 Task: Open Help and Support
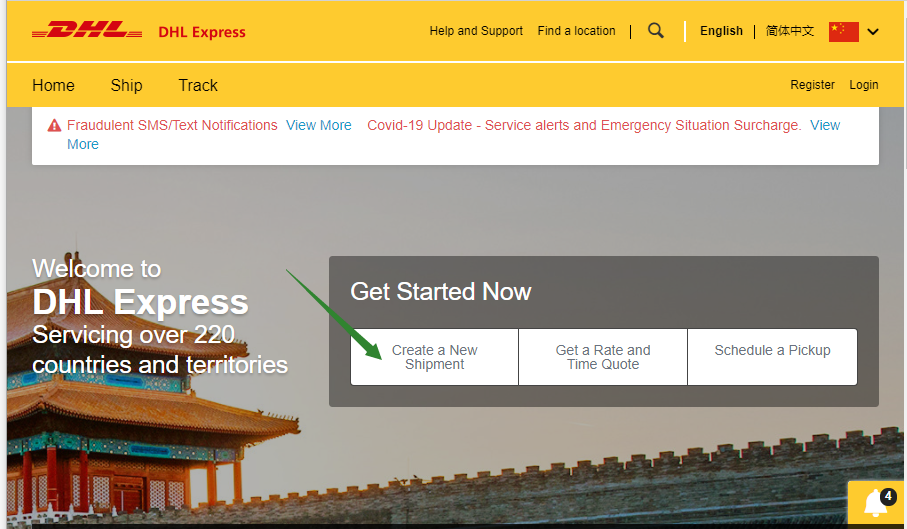(x=476, y=31)
